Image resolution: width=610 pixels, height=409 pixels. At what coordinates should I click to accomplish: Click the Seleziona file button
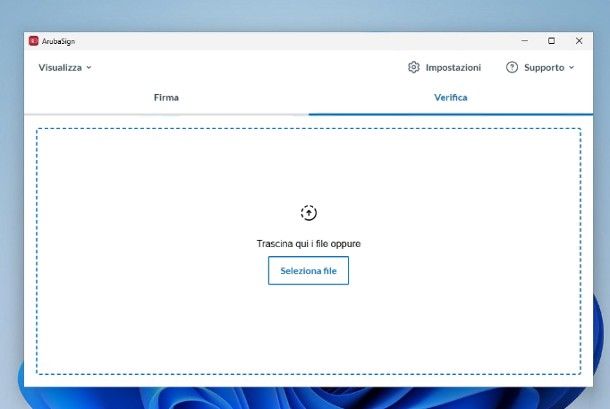click(x=309, y=270)
